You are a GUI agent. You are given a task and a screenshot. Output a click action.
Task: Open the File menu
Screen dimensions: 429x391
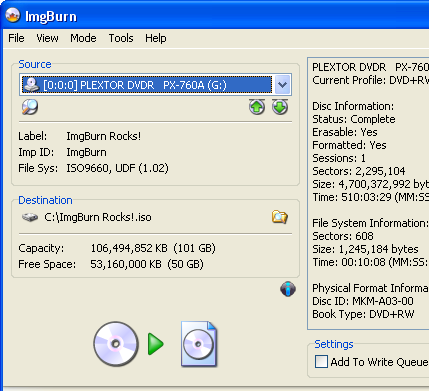16,38
